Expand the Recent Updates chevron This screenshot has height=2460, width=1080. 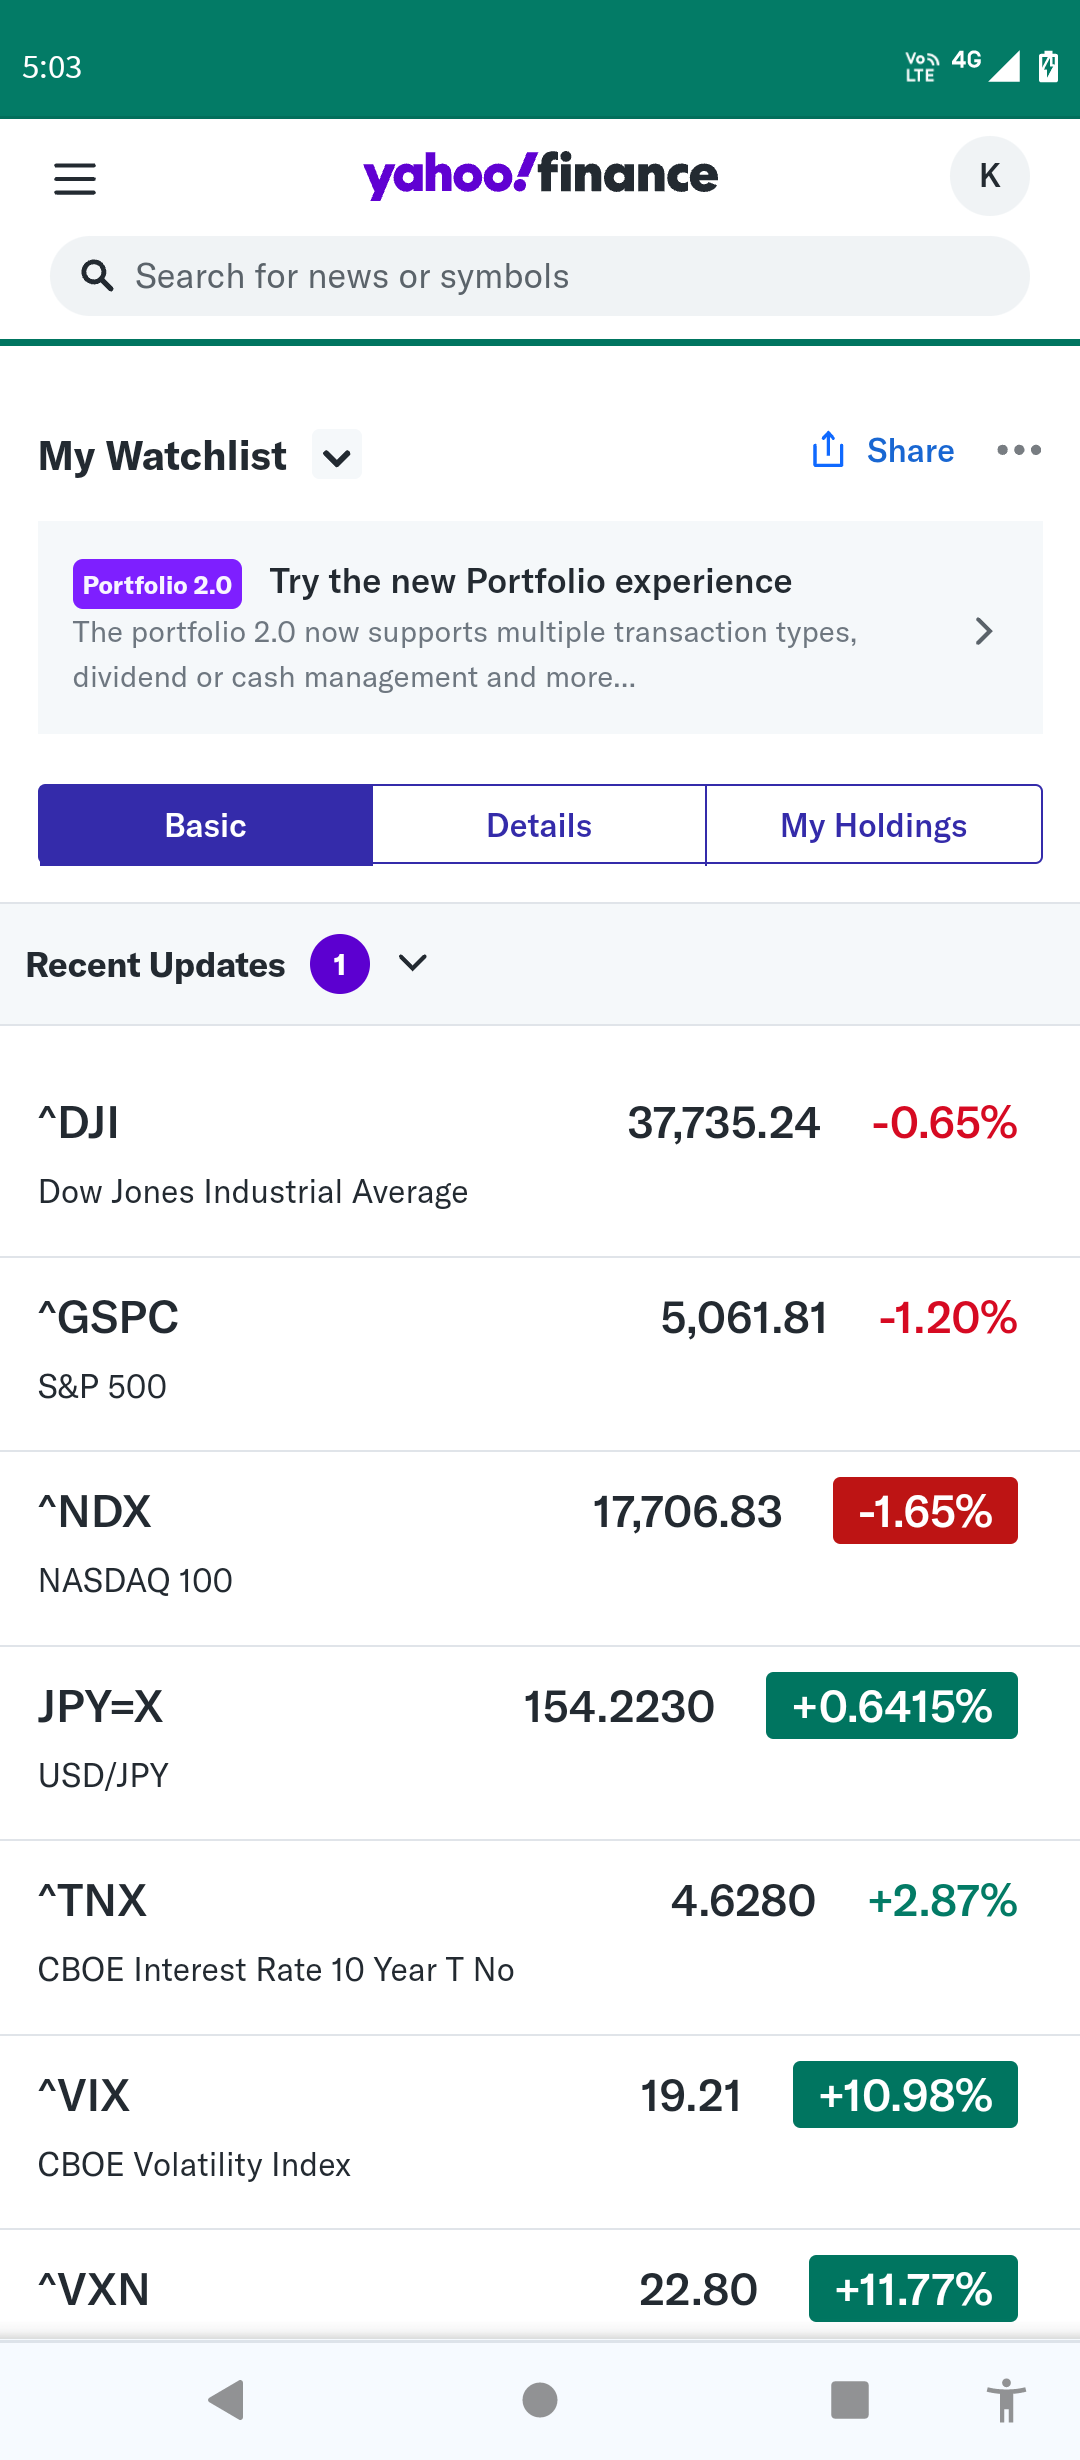tap(412, 963)
